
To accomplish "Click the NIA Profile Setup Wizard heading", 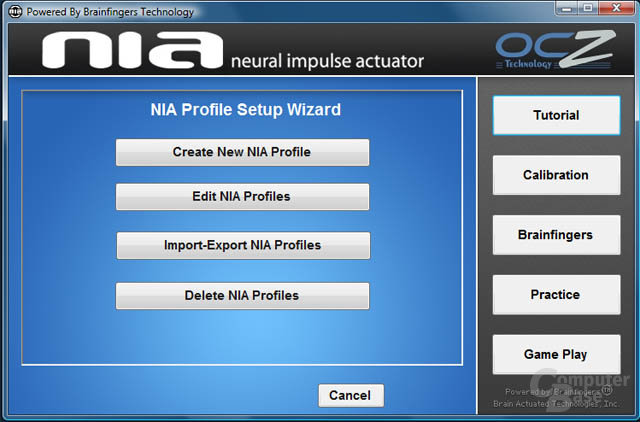I will point(246,110).
